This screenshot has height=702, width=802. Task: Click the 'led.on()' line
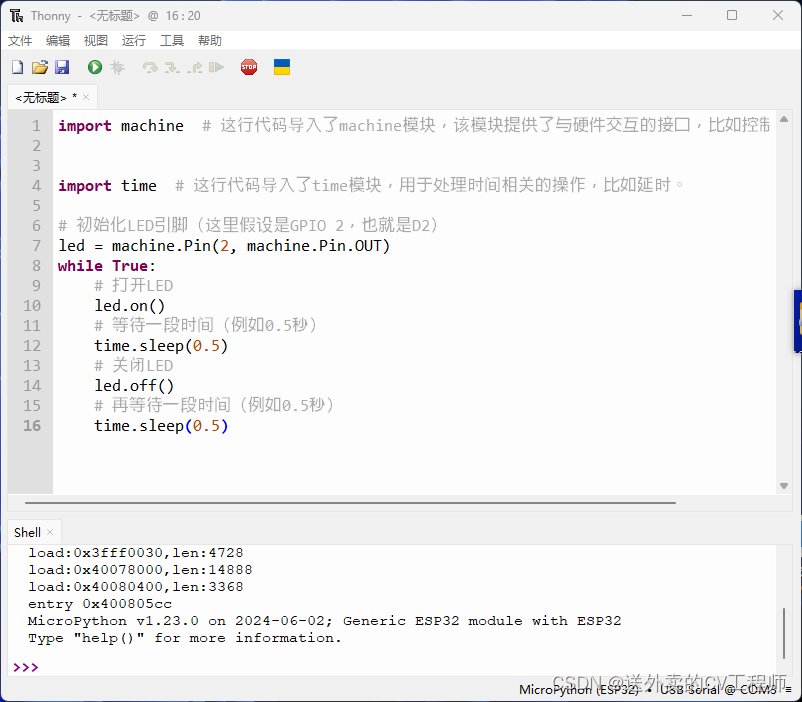click(129, 305)
